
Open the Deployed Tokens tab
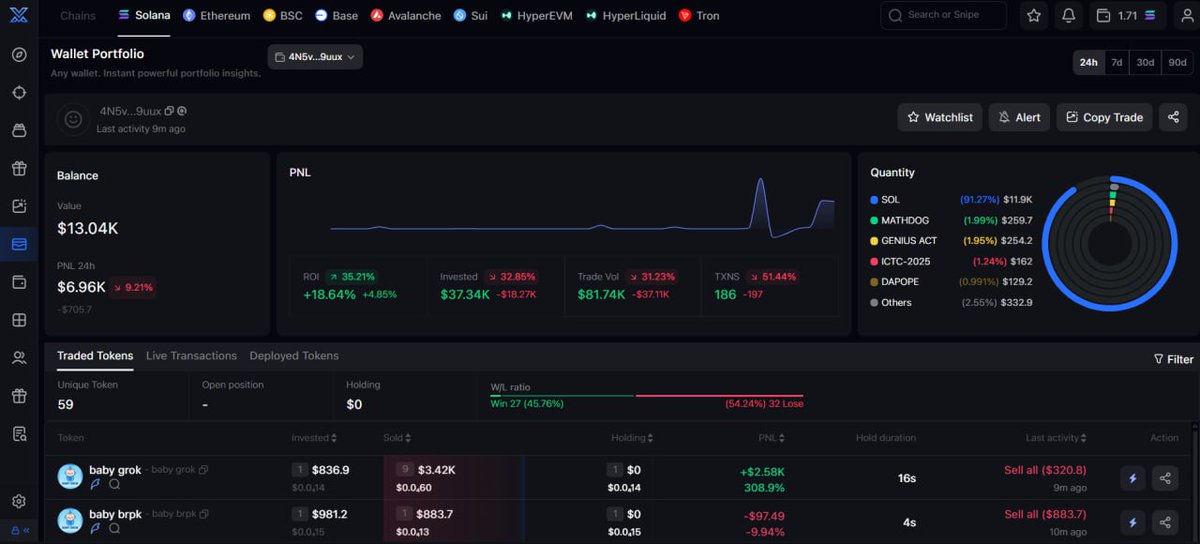(x=294, y=356)
